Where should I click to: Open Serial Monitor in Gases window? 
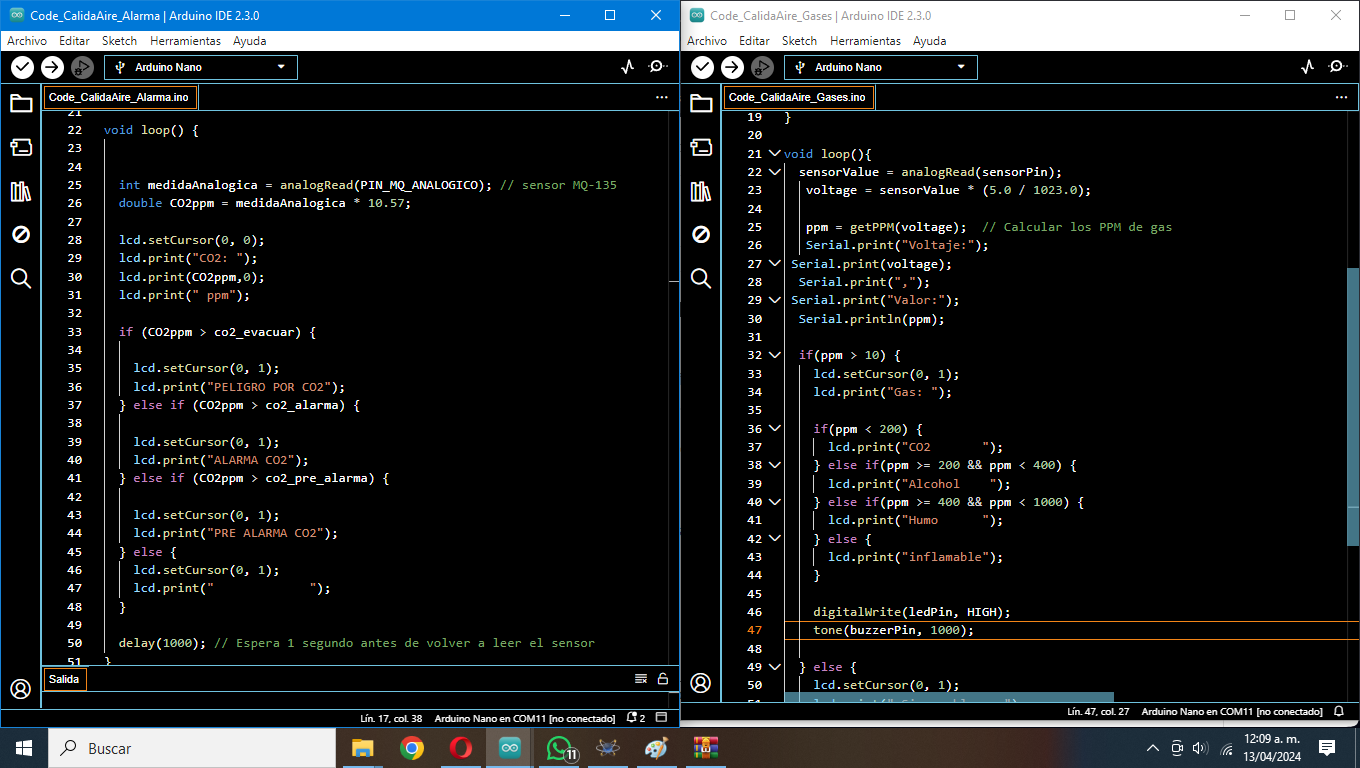tap(1337, 67)
